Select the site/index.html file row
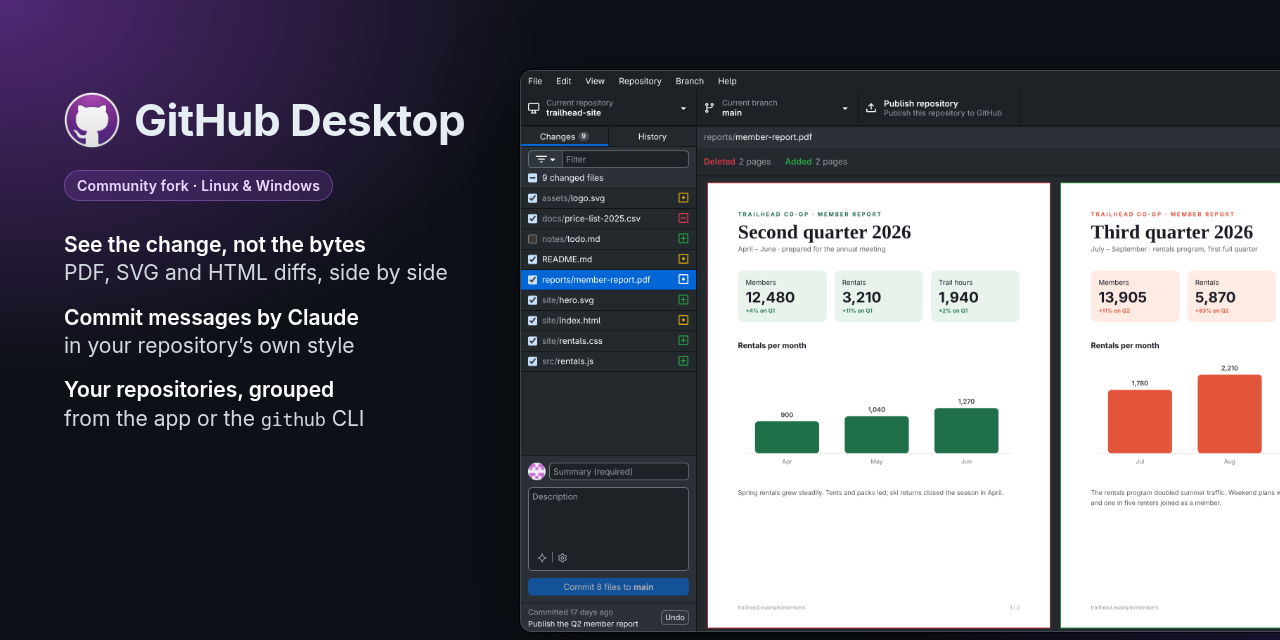 pos(608,320)
